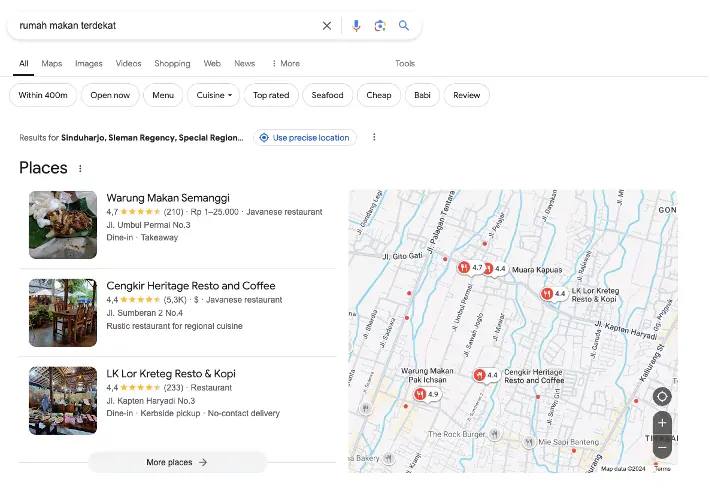Open Warung Makan Semanggi food photo
710x489 pixels.
pyautogui.click(x=63, y=225)
